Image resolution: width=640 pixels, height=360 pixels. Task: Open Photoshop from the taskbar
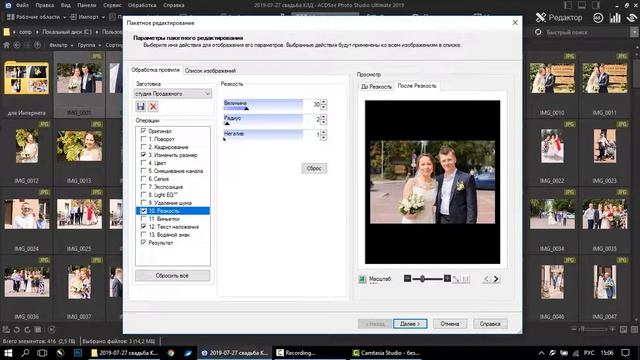[78, 353]
